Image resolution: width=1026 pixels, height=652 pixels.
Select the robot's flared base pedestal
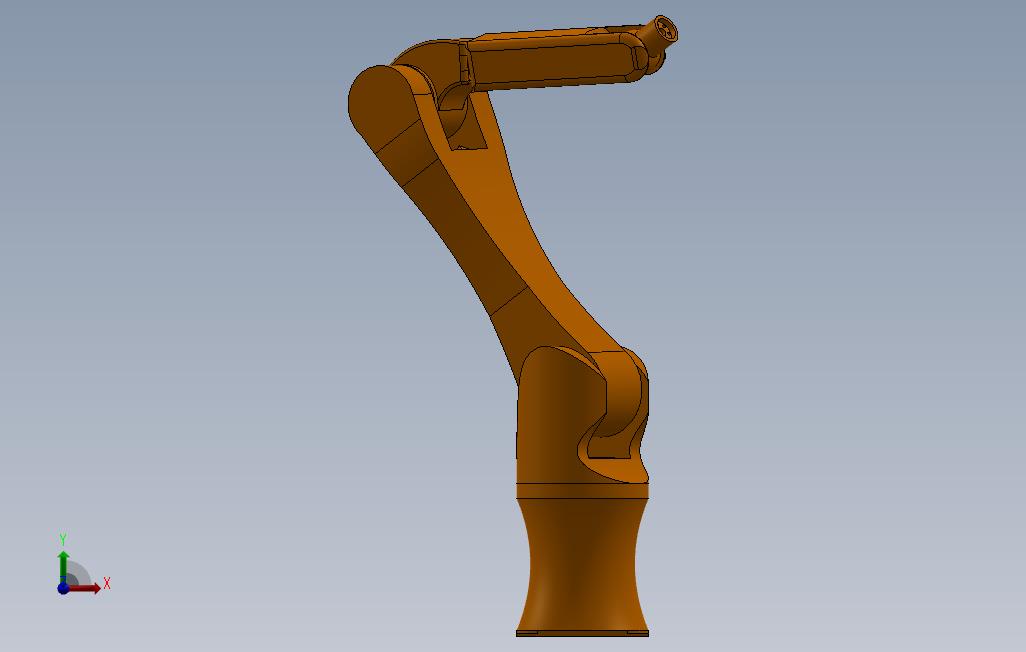tap(582, 566)
